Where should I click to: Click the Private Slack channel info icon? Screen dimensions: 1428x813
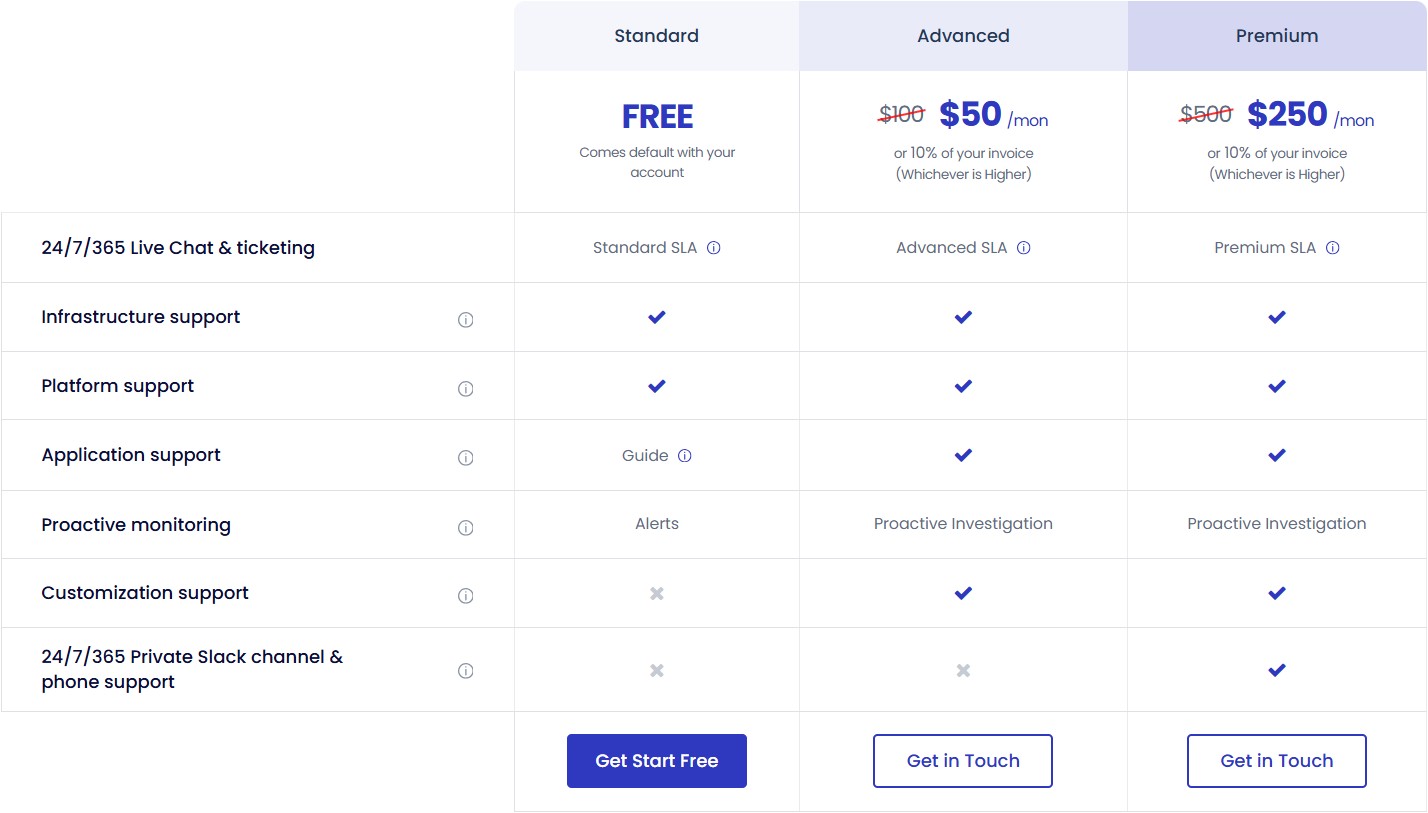465,671
